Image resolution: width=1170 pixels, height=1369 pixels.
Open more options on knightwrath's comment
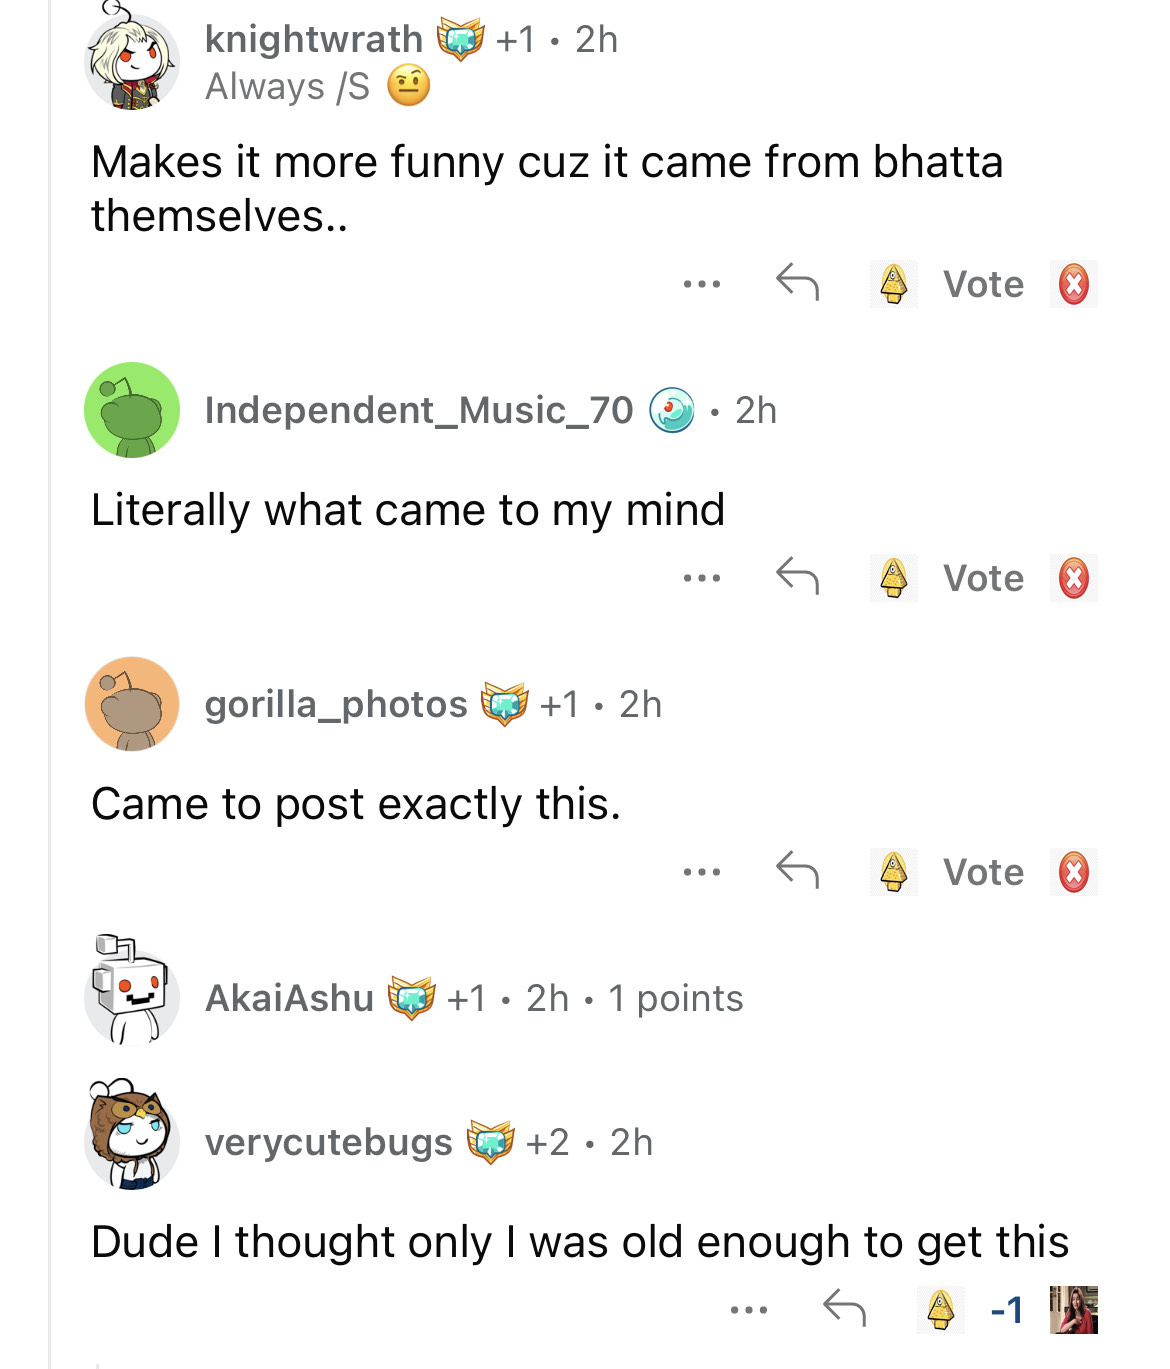click(701, 284)
